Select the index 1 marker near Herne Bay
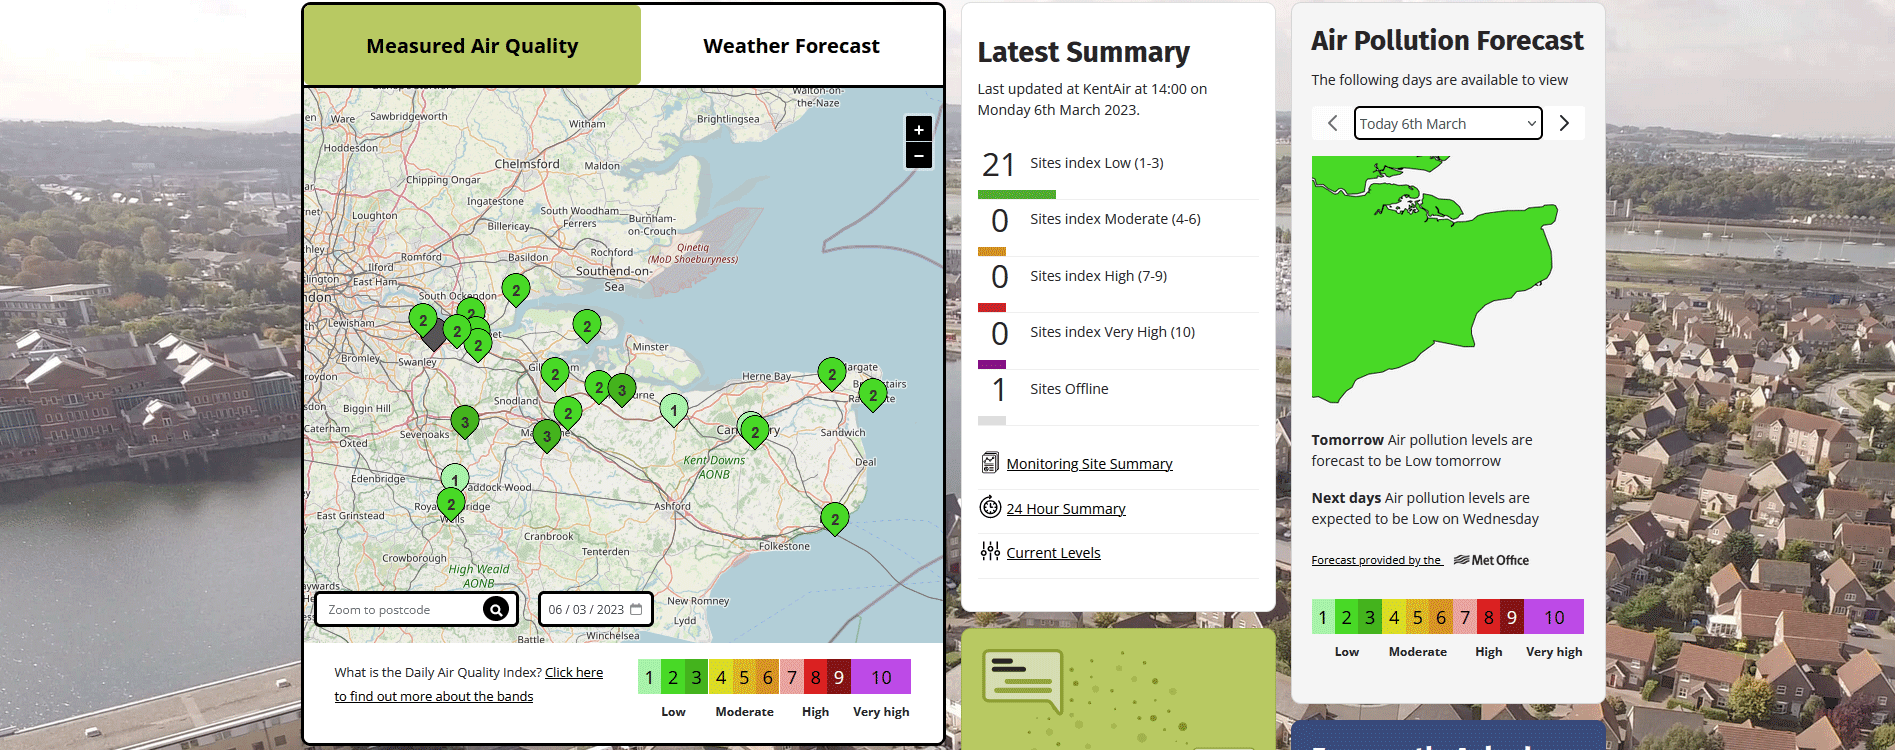The image size is (1895, 750). (x=674, y=410)
